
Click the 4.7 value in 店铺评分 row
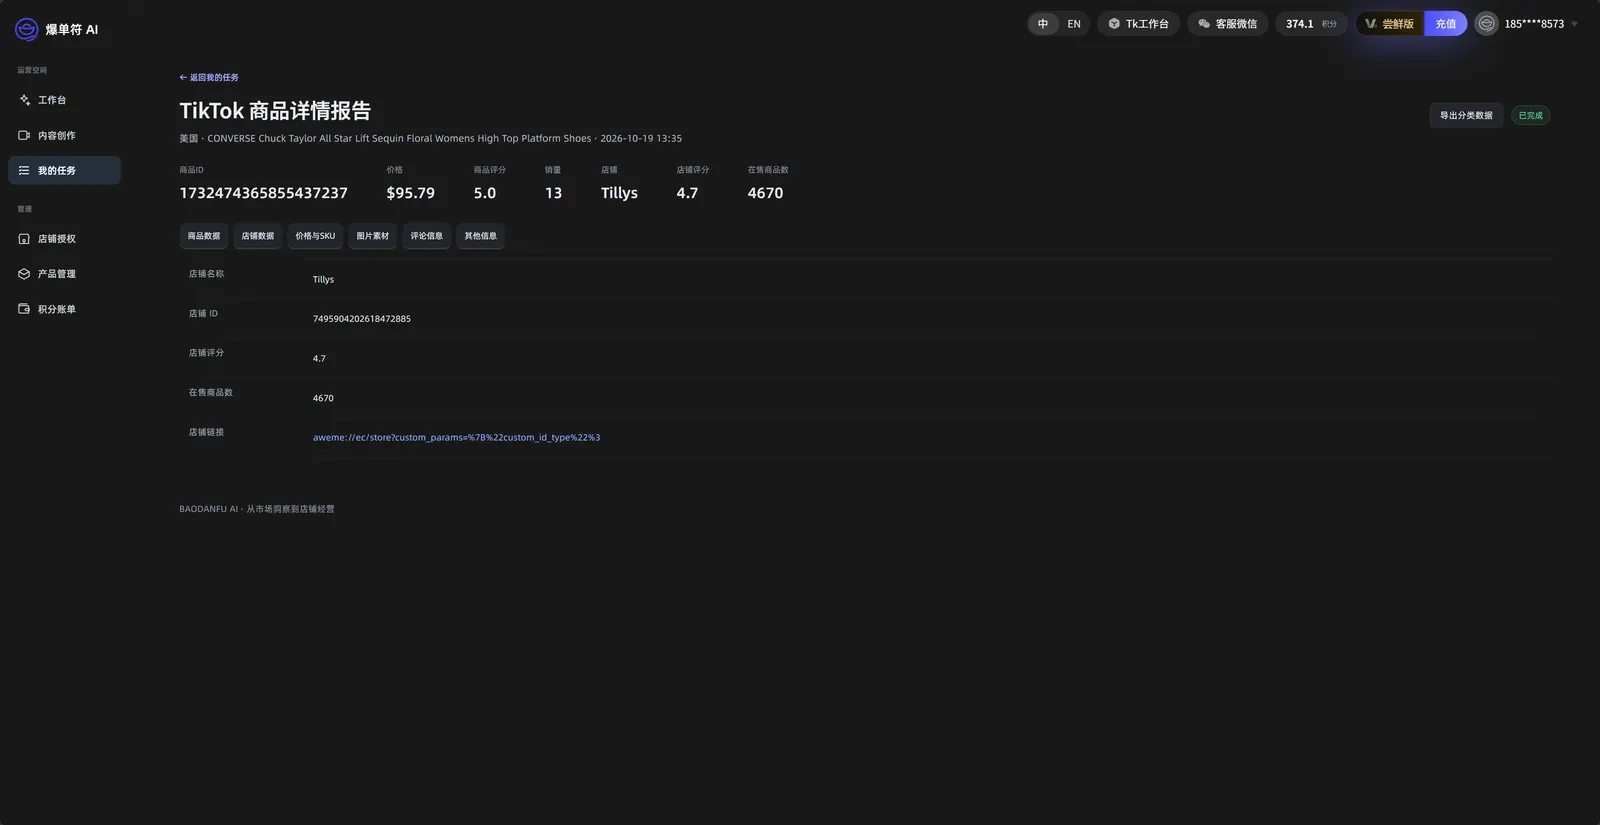tap(319, 358)
